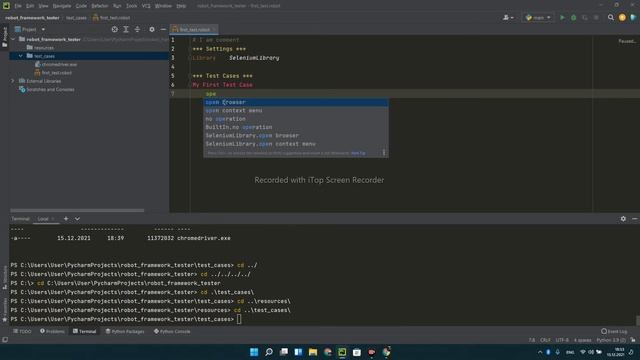Open Terminal panel settings gear
Screen dimensions: 640x360
point(623,219)
